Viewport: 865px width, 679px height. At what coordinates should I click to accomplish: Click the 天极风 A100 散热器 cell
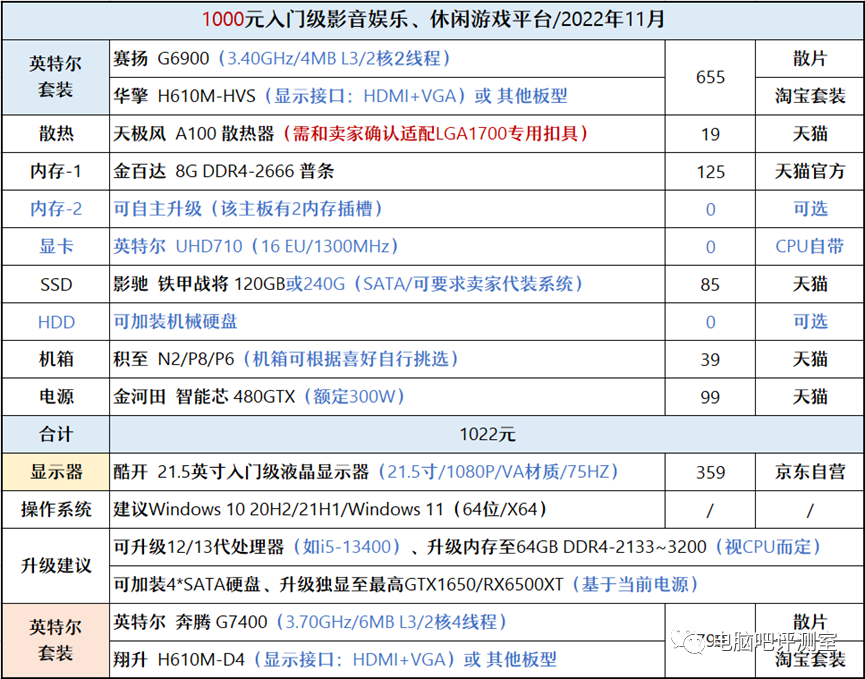pos(387,134)
